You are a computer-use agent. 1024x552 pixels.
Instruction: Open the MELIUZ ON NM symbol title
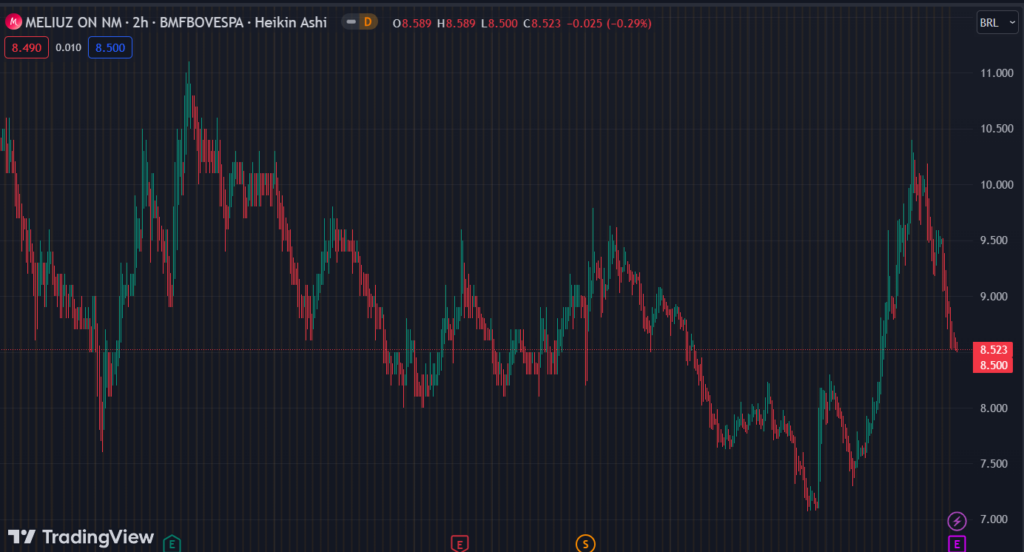point(73,22)
